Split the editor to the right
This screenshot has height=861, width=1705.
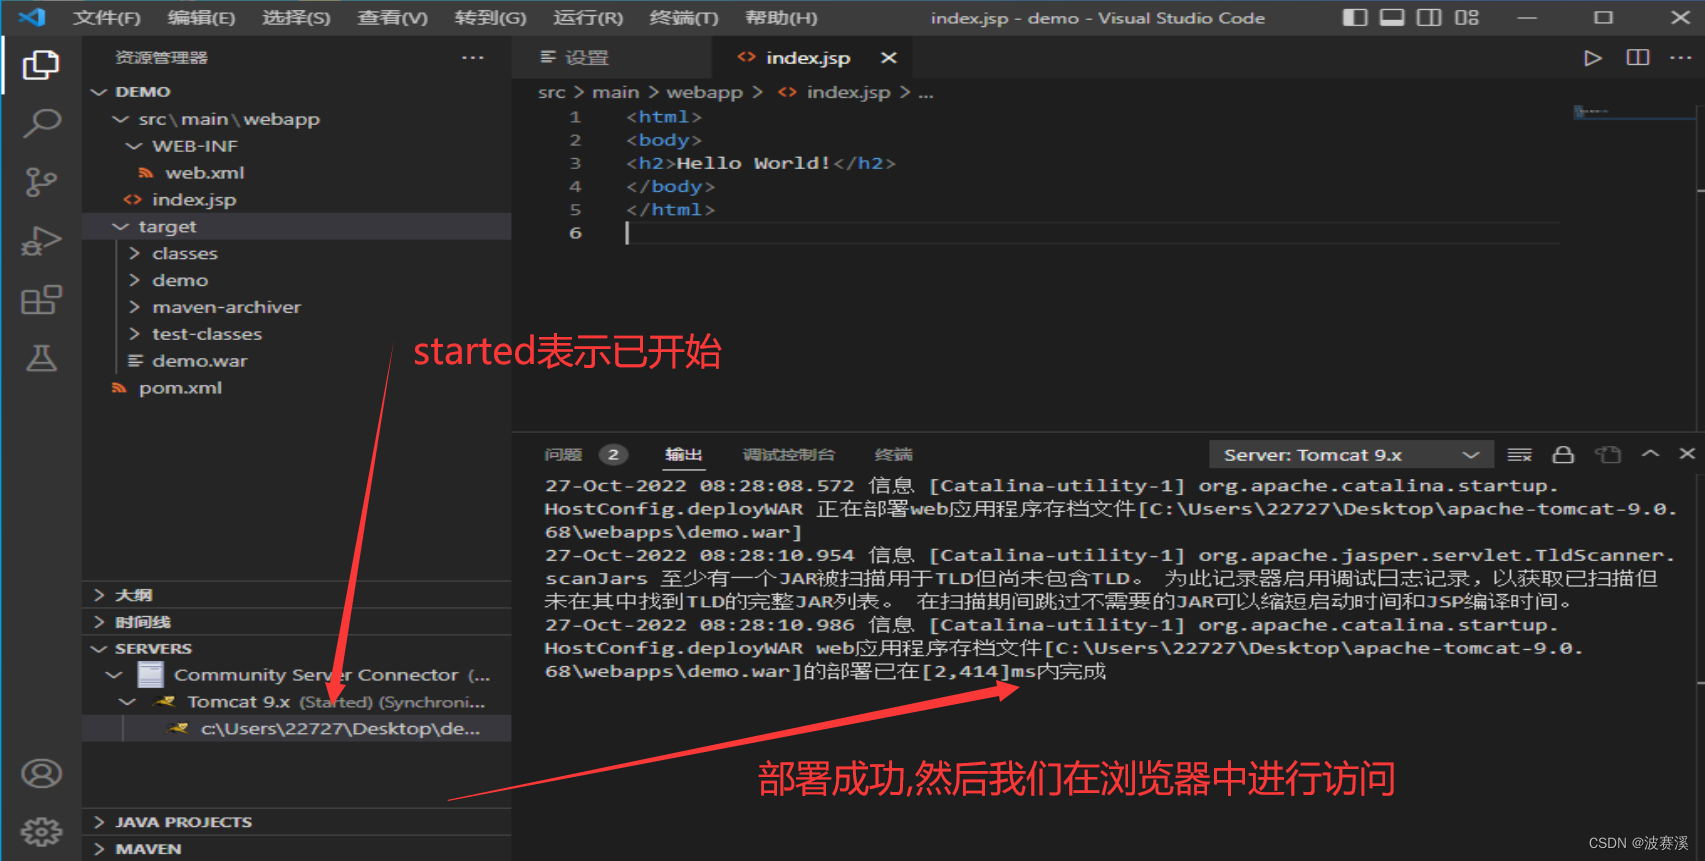[1638, 58]
